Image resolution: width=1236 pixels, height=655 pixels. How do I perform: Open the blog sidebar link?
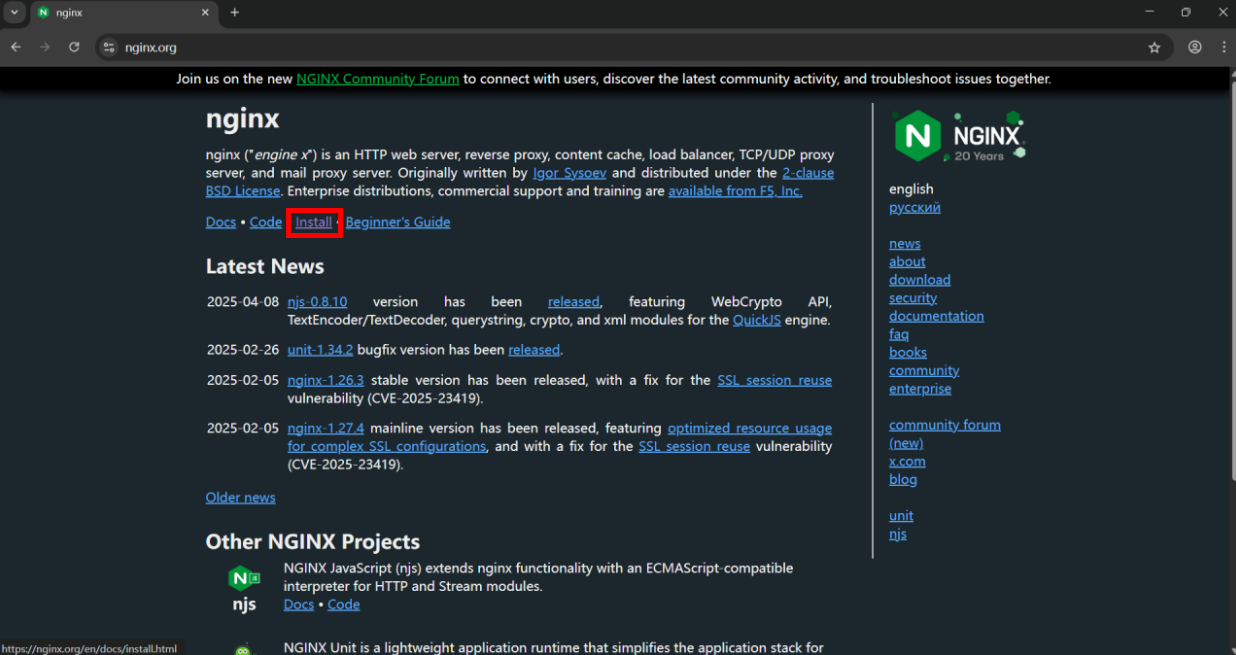pos(903,479)
